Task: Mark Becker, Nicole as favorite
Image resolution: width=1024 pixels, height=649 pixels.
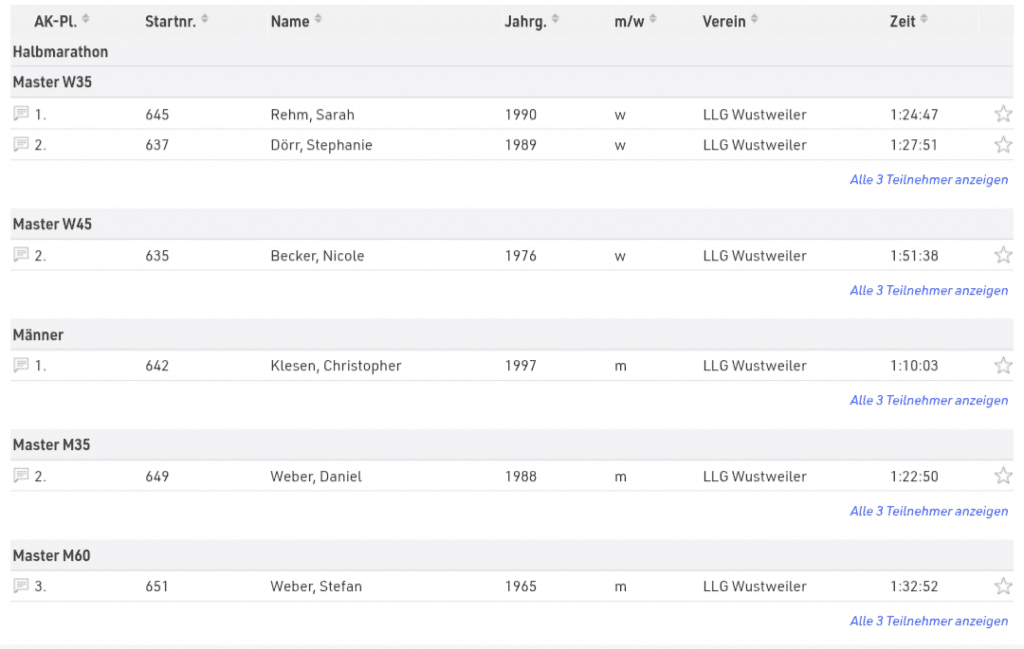Action: point(1003,255)
